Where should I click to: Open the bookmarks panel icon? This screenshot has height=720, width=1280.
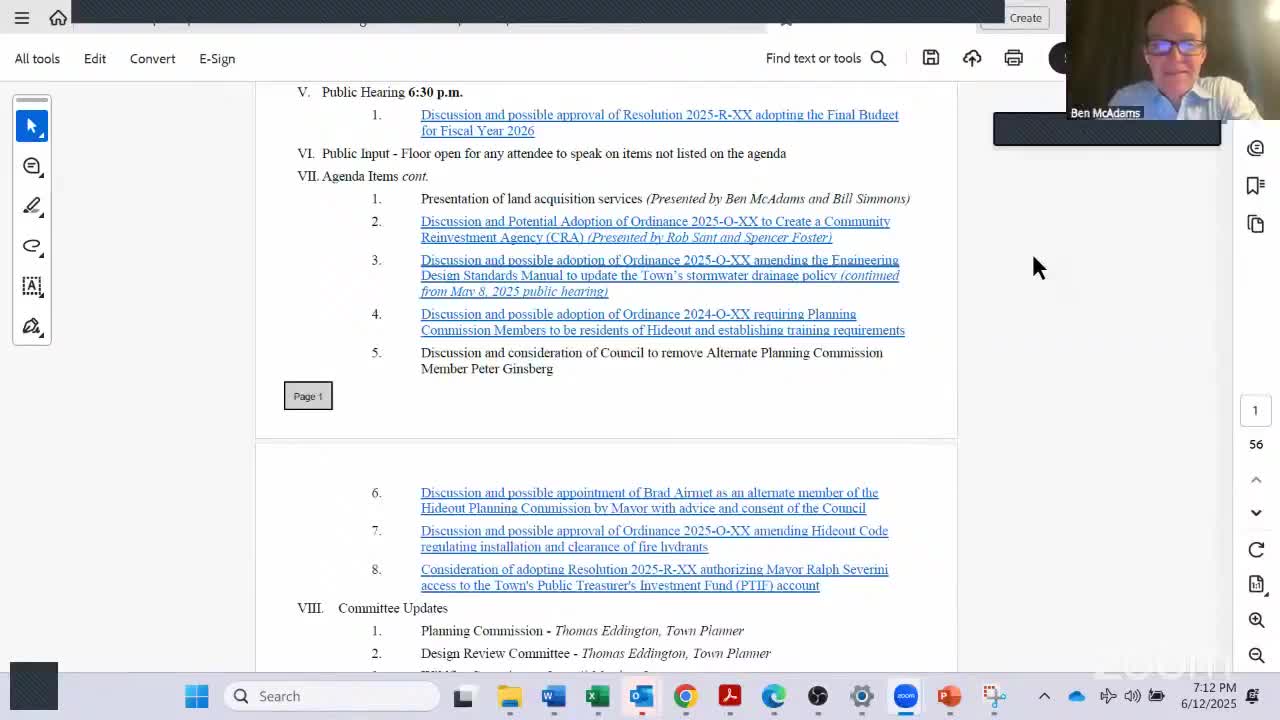[1256, 186]
